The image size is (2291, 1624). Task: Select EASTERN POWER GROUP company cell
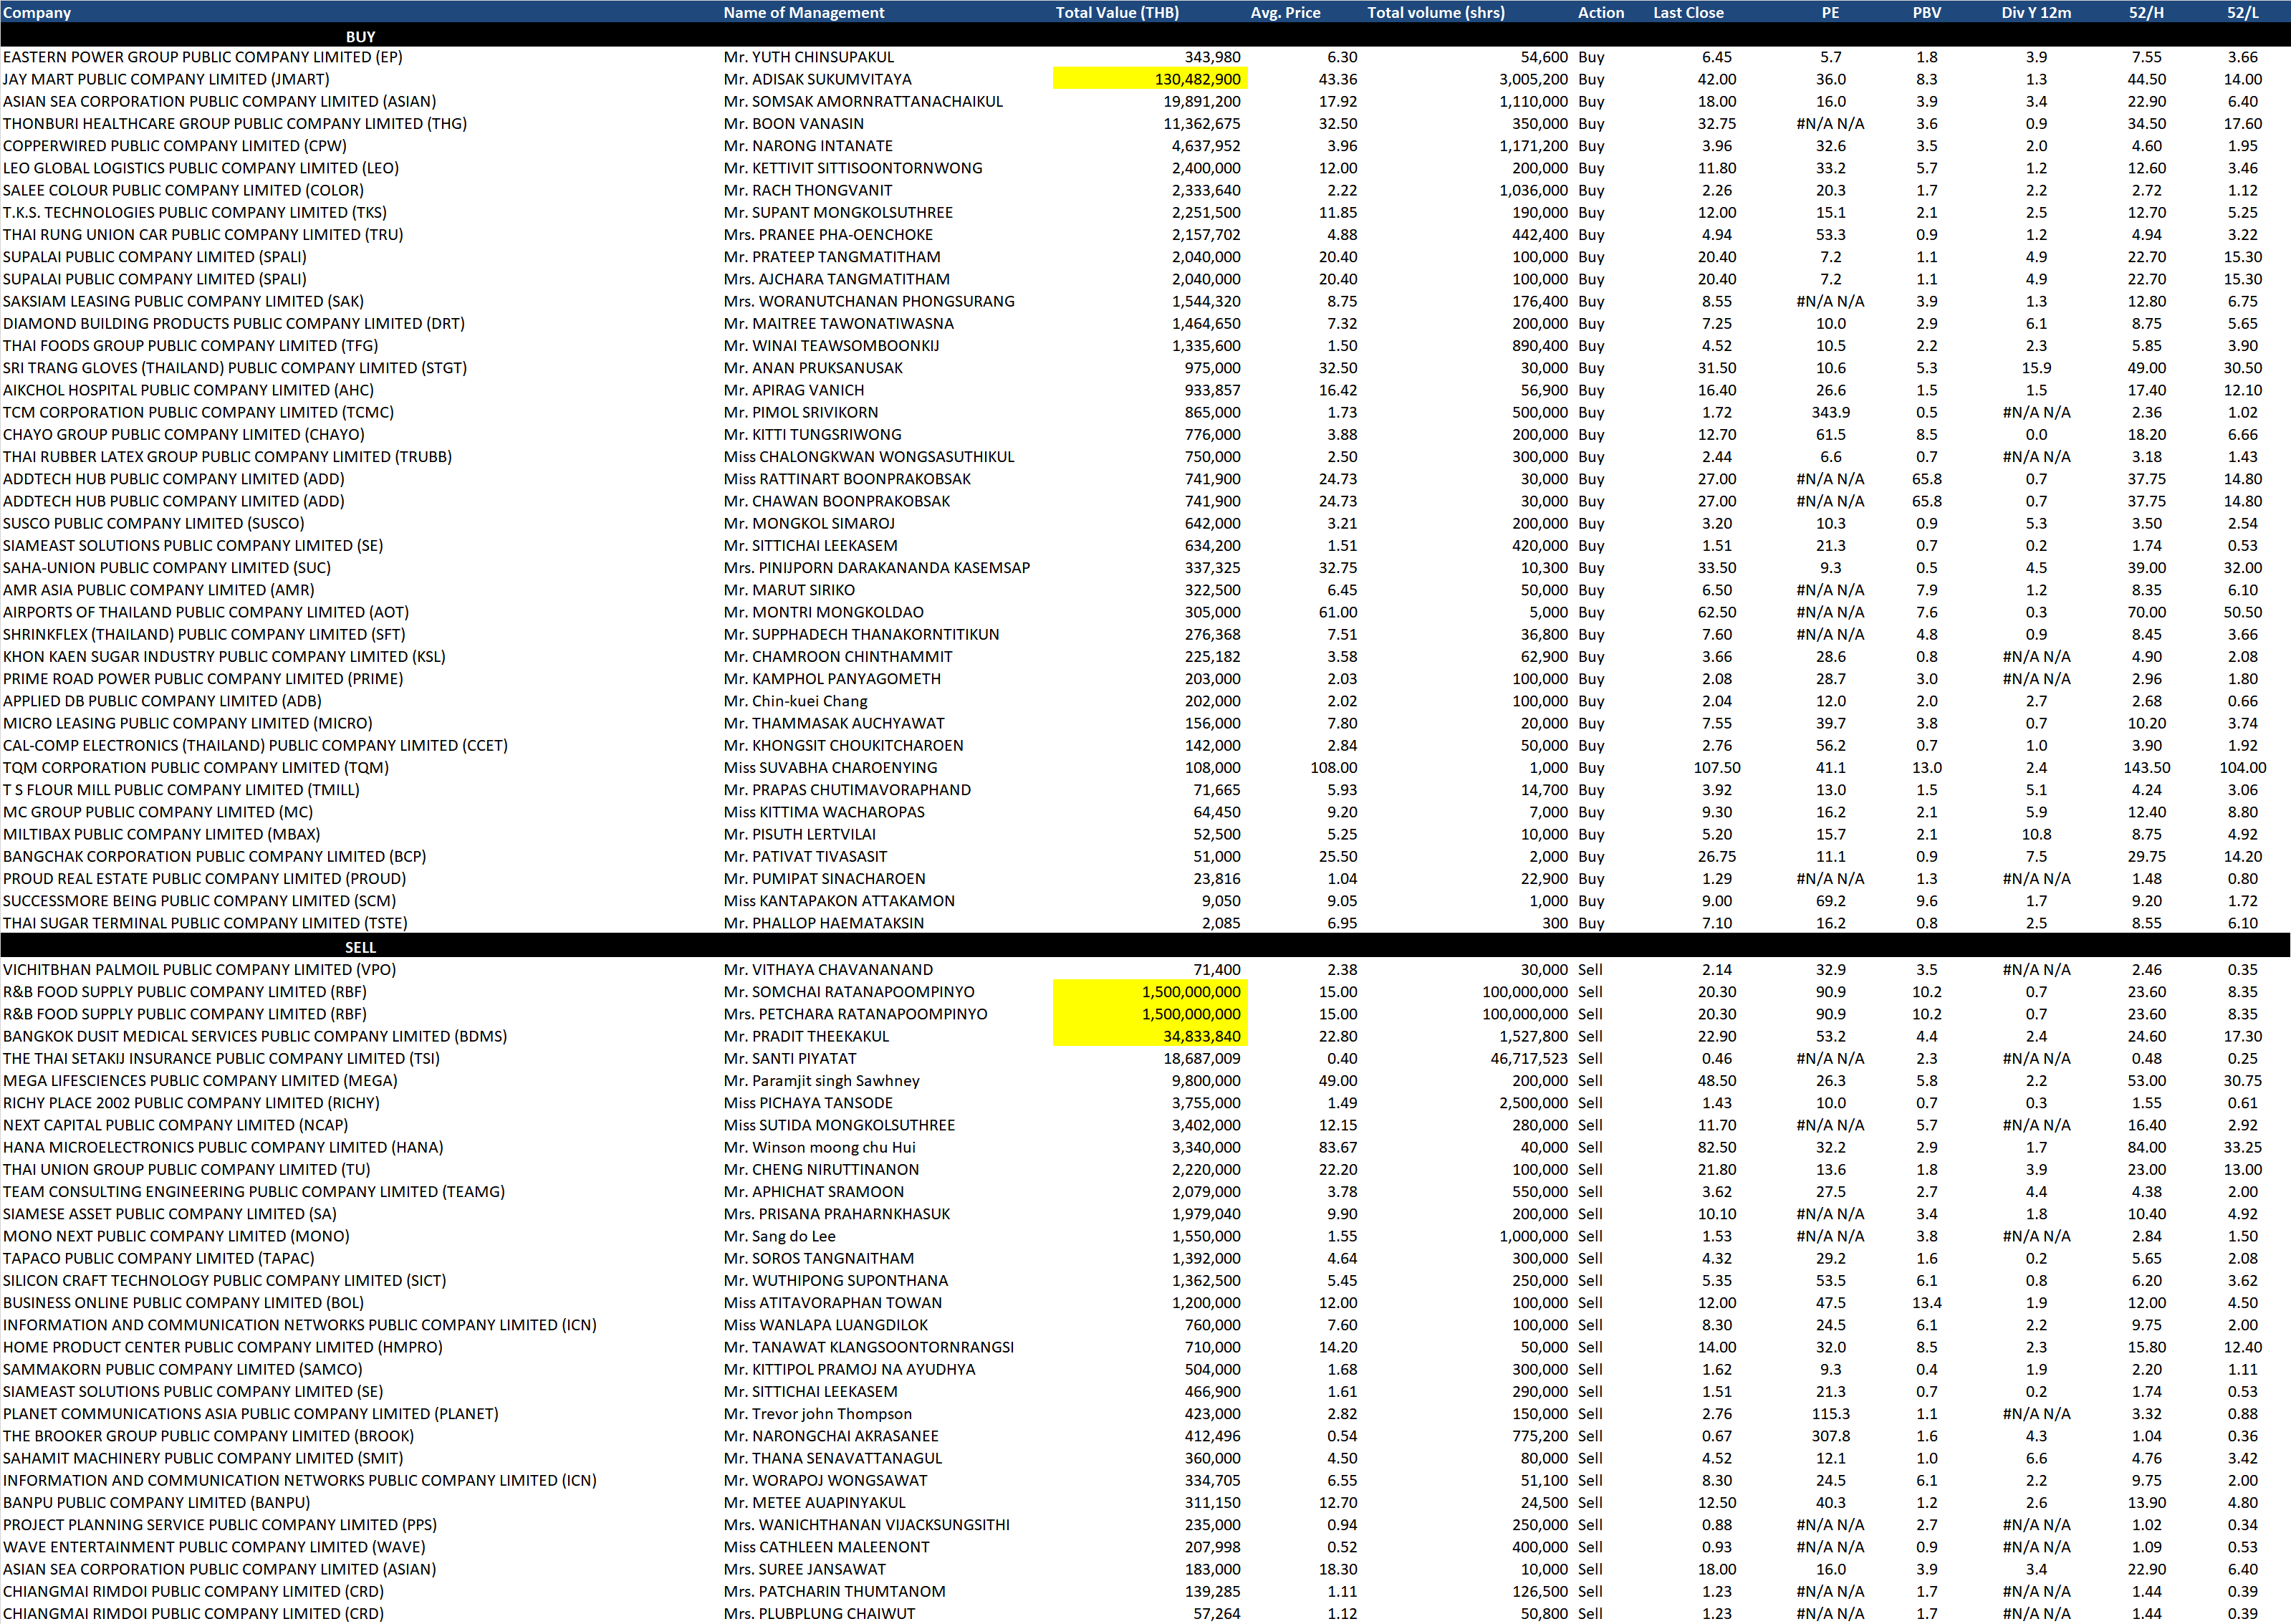pos(202,57)
